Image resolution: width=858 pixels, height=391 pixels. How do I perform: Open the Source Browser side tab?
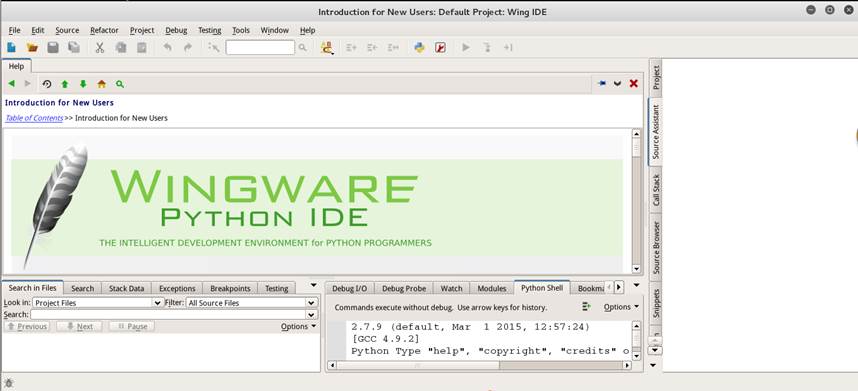(656, 248)
